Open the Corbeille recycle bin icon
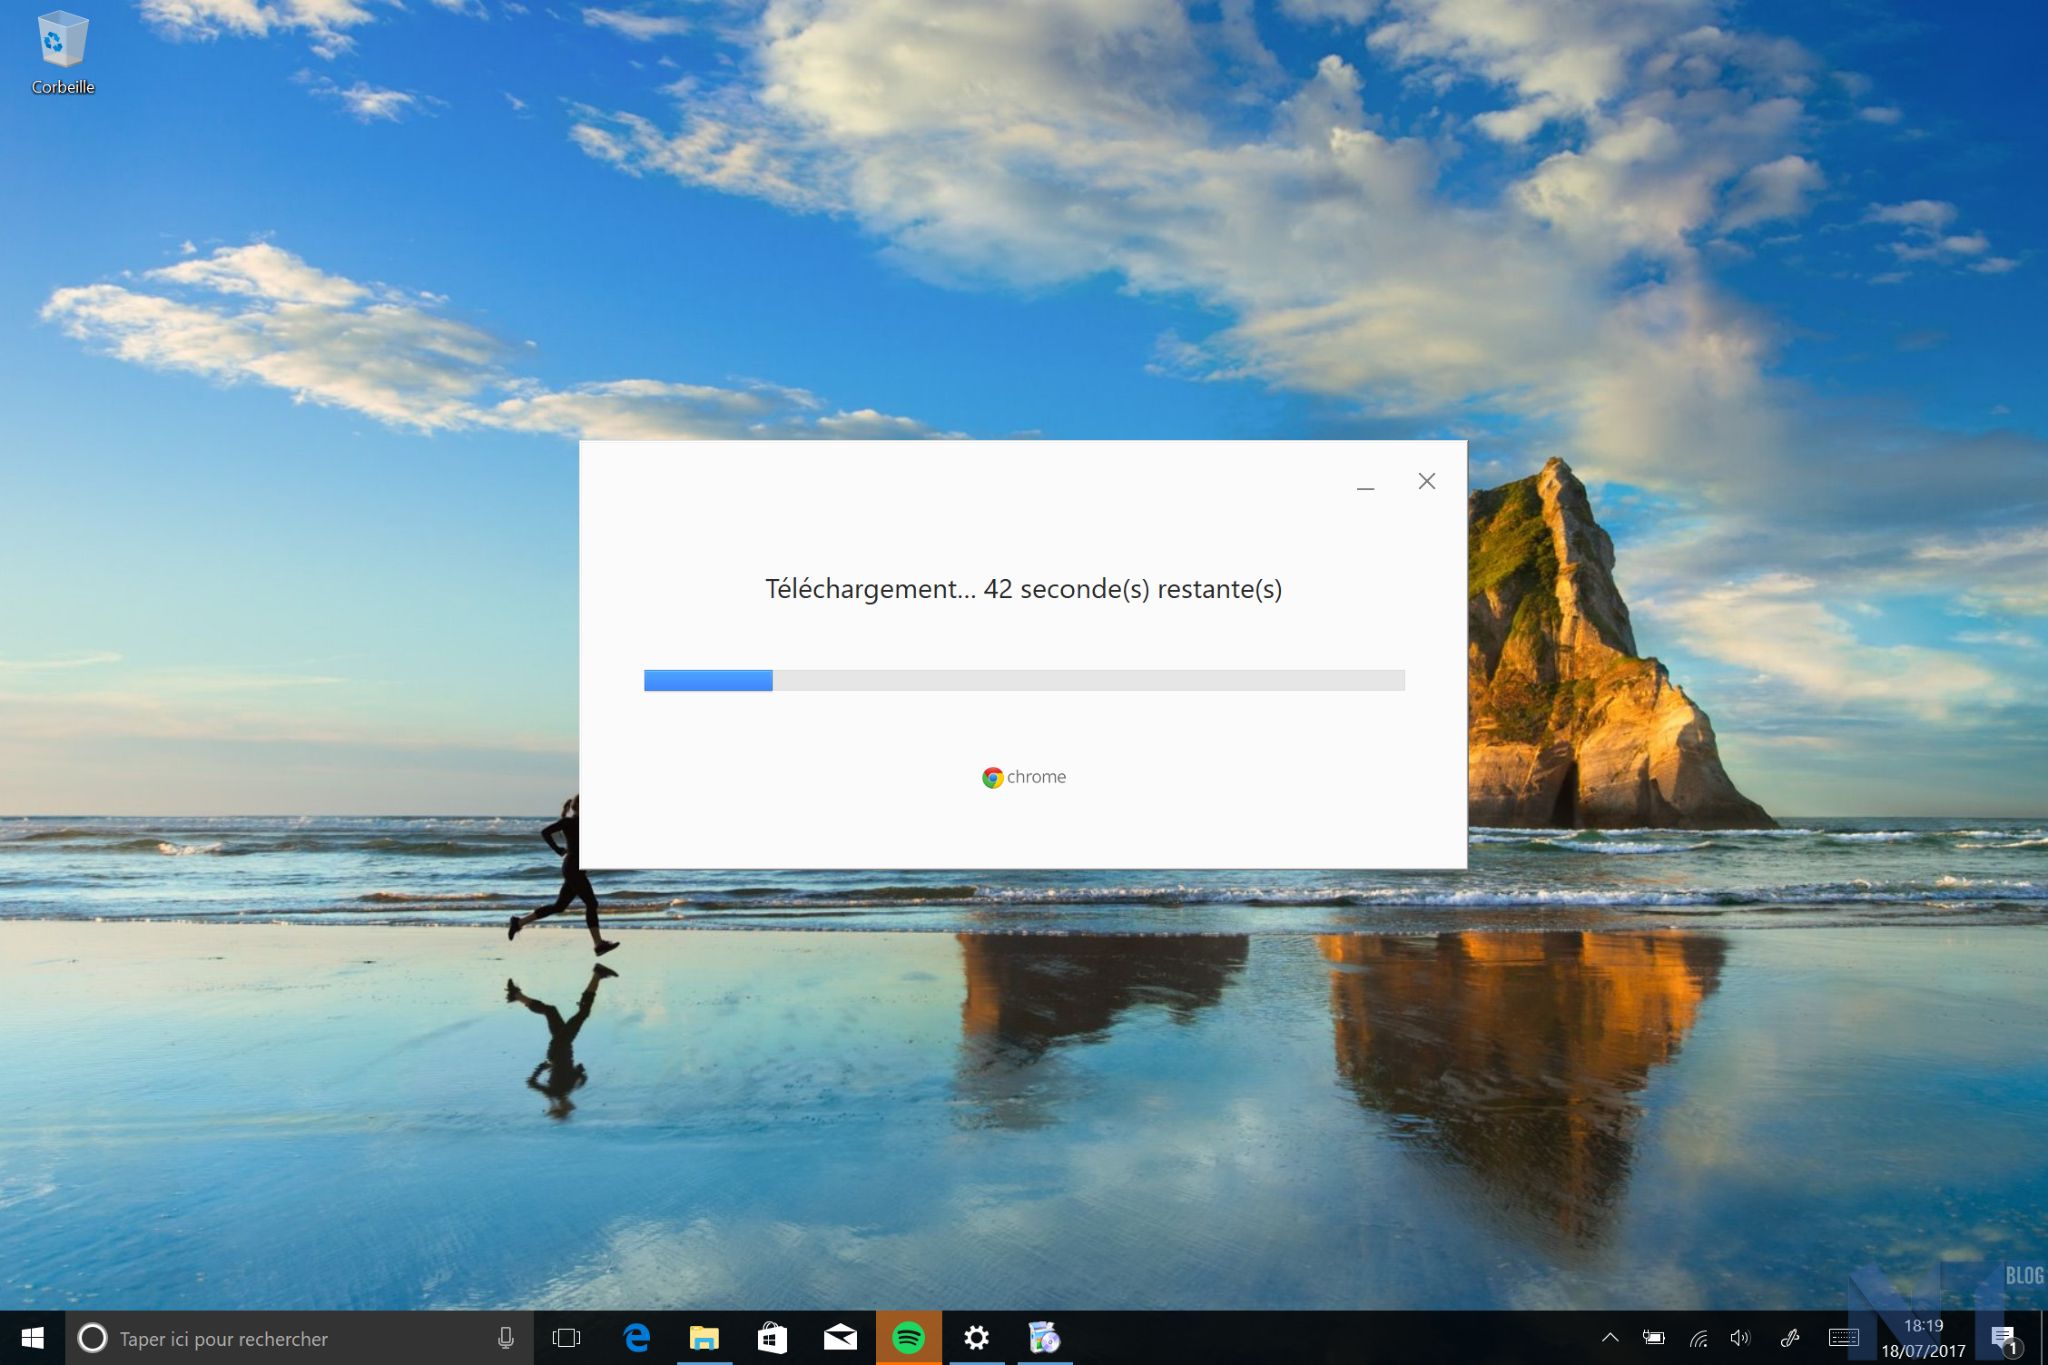Screen dimensions: 2048x1365 click(62, 52)
